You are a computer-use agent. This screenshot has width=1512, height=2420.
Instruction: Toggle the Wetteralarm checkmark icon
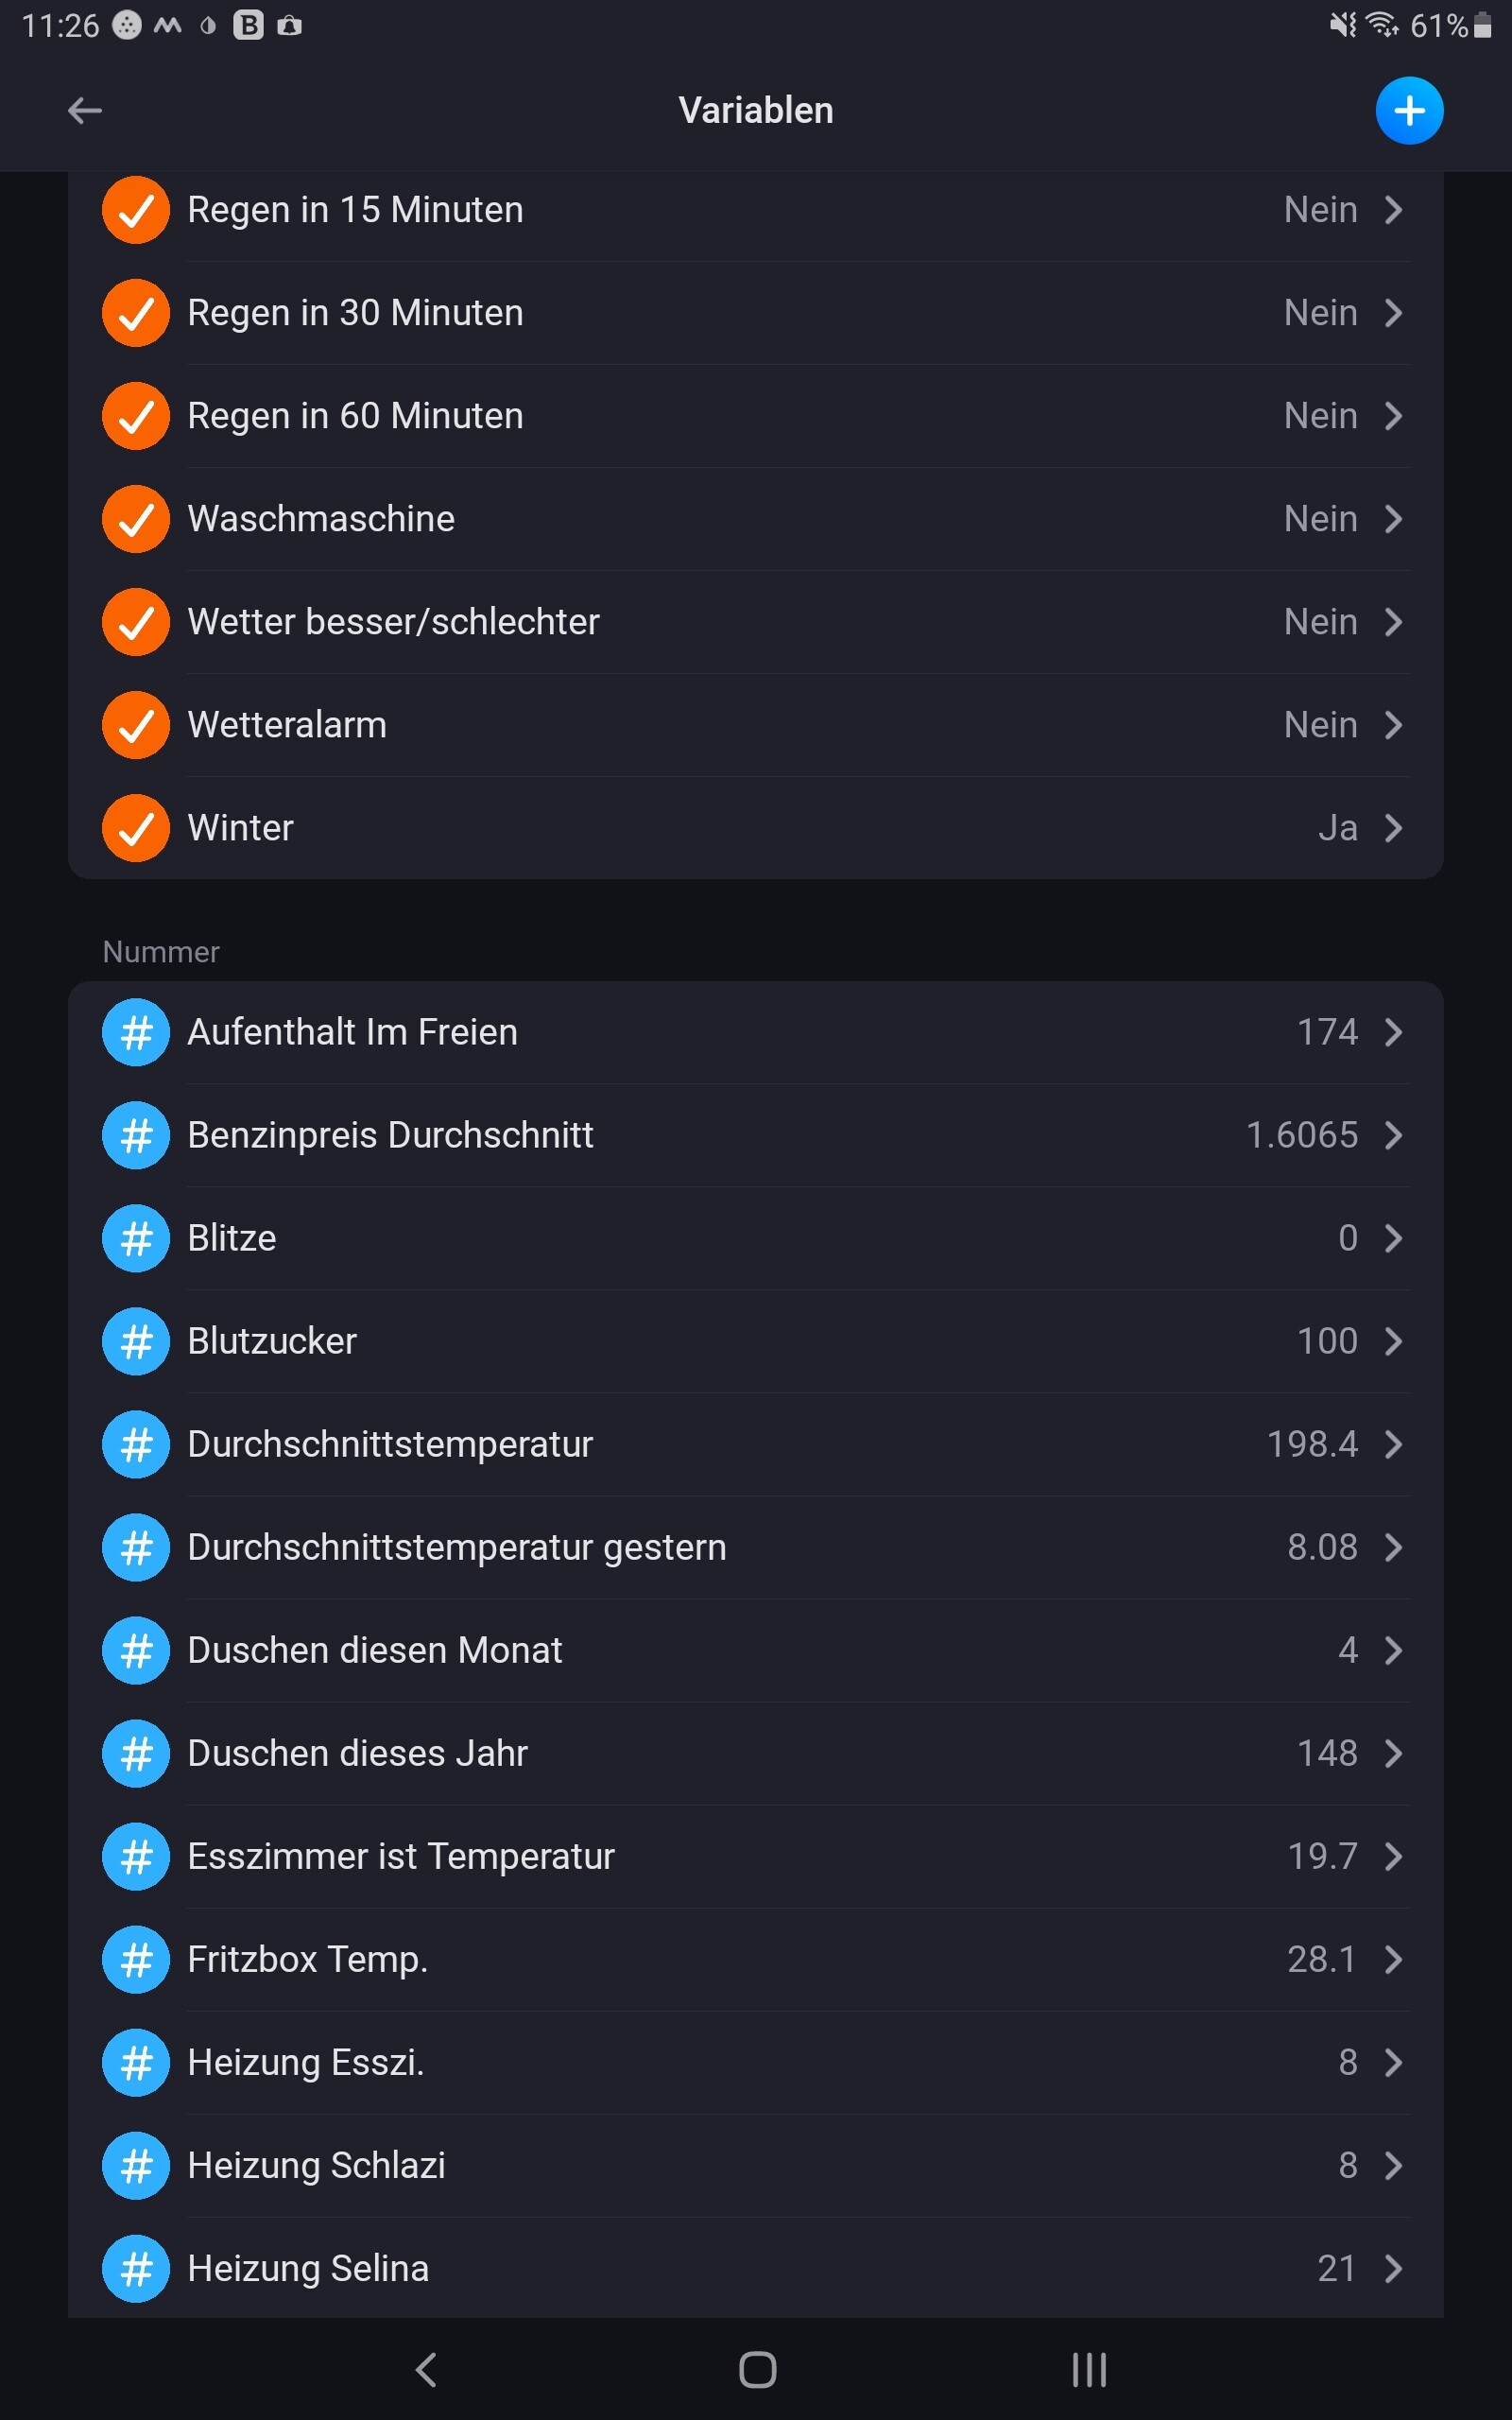(136, 725)
